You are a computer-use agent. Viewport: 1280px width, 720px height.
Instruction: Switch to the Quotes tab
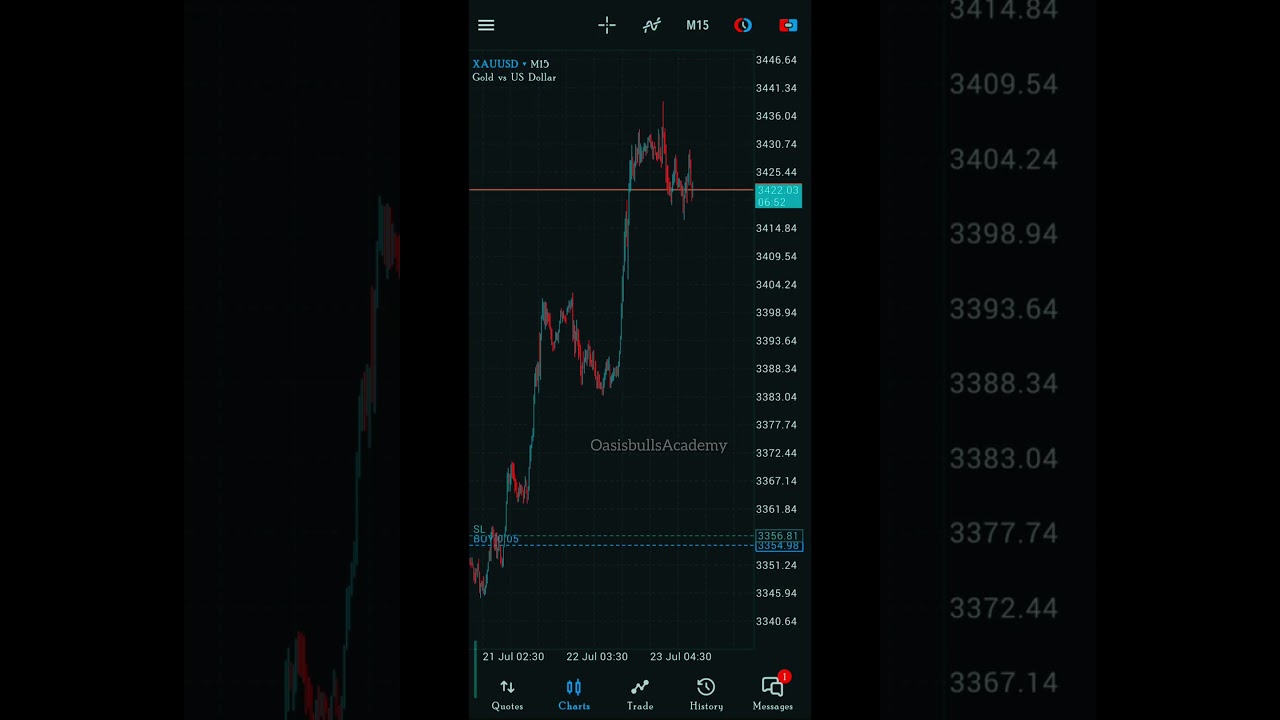[x=507, y=694]
